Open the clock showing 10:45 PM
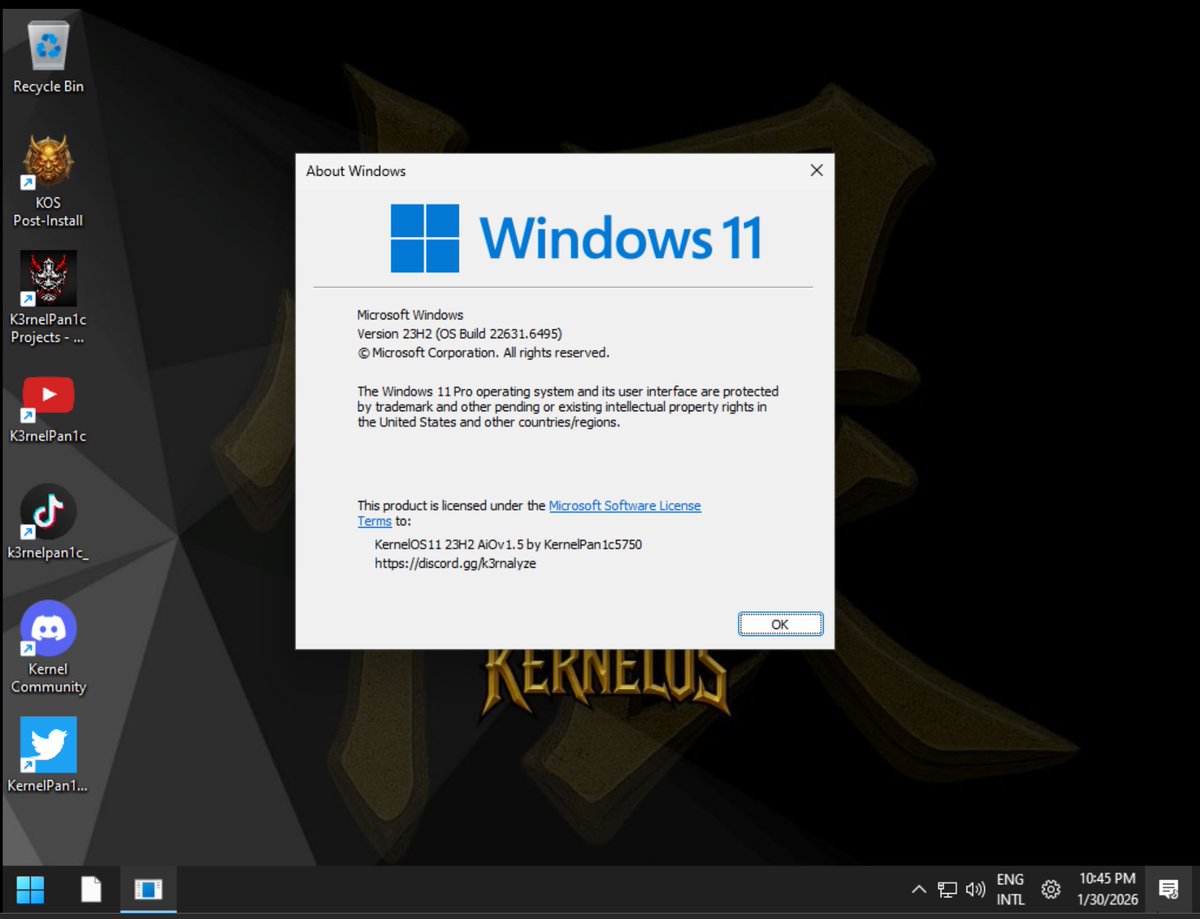This screenshot has width=1200, height=919. click(x=1107, y=889)
